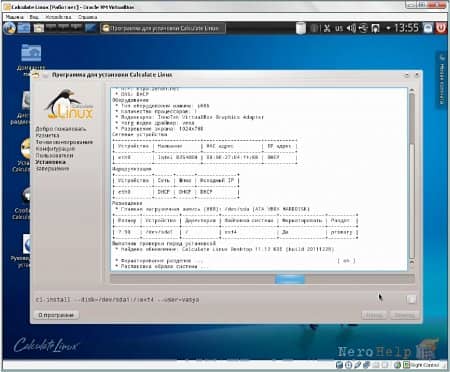The height and width of the screenshot is (372, 450).
Task: Click the cl-install command line text
Action: [117, 300]
